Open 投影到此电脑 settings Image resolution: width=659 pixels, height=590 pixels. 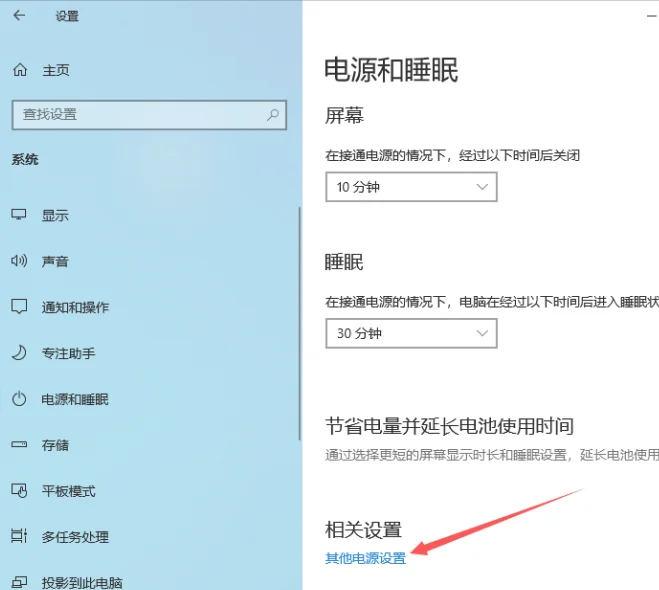(x=82, y=582)
